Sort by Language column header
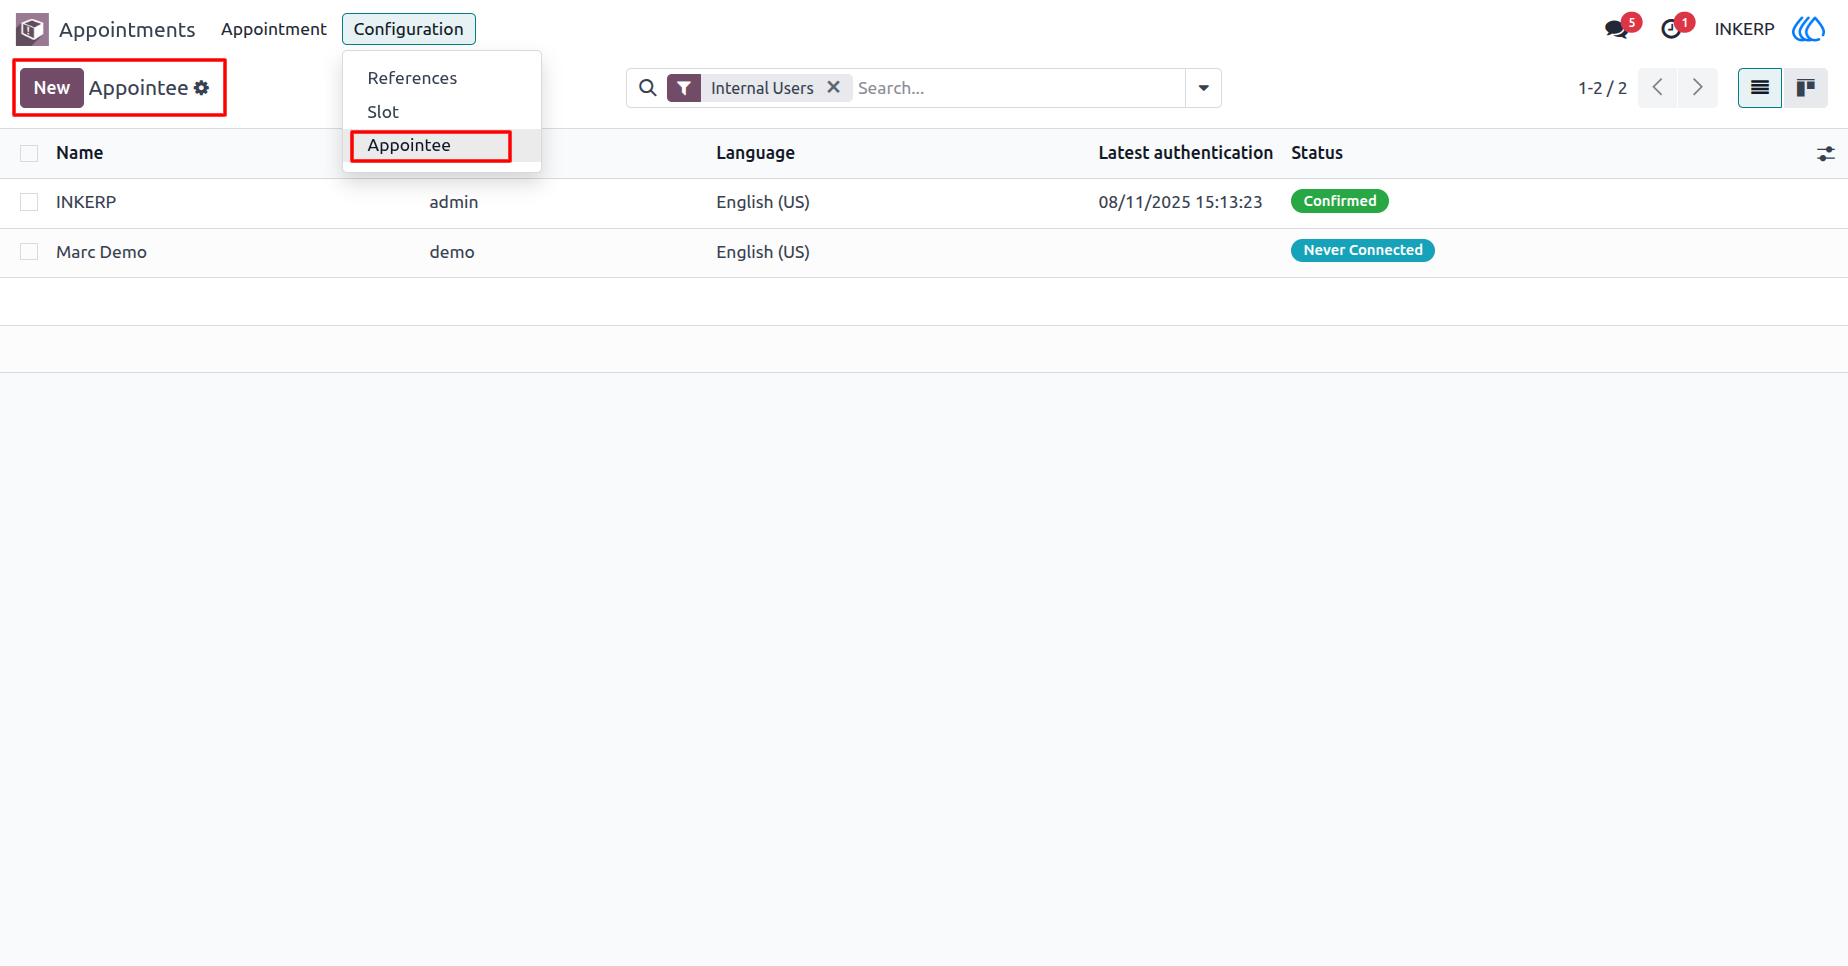 [x=755, y=153]
